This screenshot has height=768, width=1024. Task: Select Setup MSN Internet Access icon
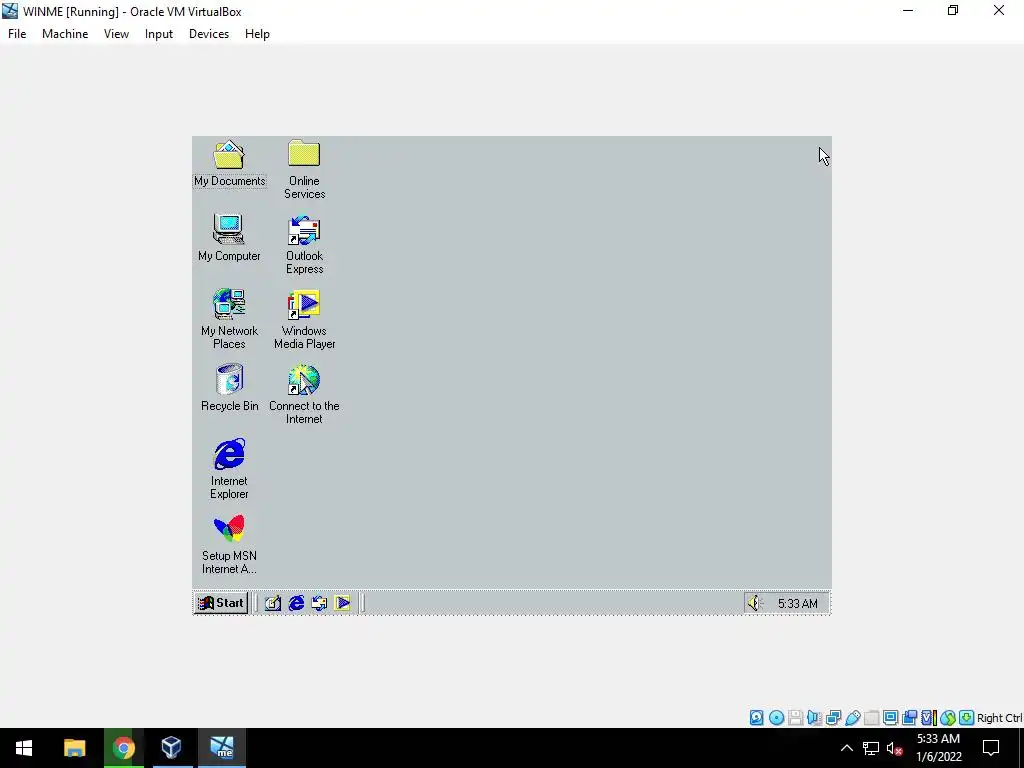tap(229, 544)
